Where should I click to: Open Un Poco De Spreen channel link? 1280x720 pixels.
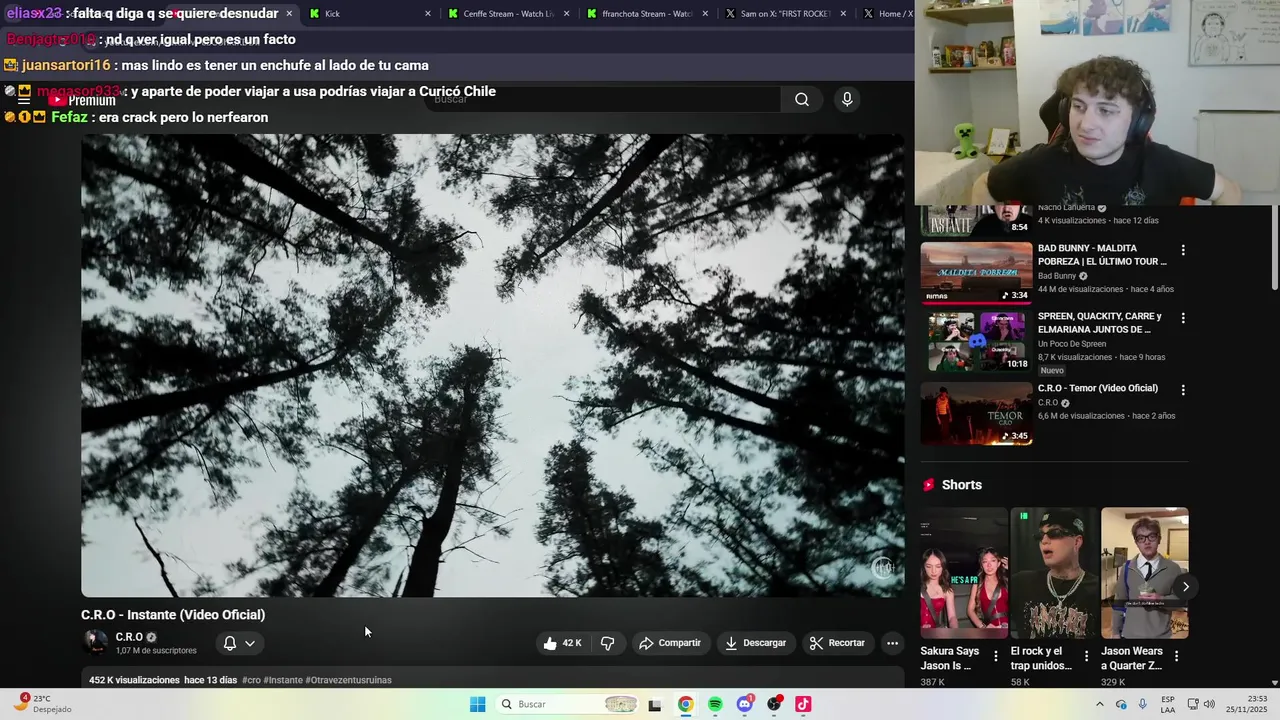click(x=1072, y=344)
